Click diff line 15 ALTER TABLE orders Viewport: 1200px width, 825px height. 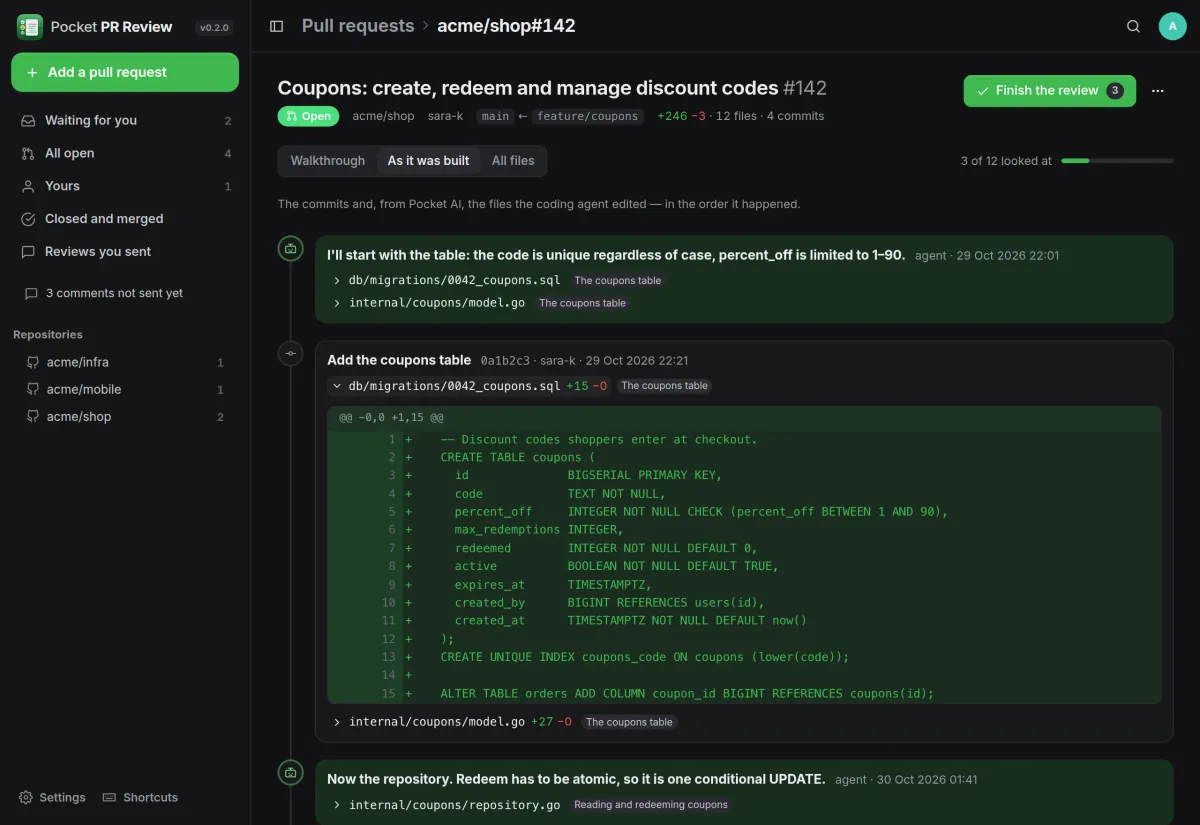(x=744, y=693)
